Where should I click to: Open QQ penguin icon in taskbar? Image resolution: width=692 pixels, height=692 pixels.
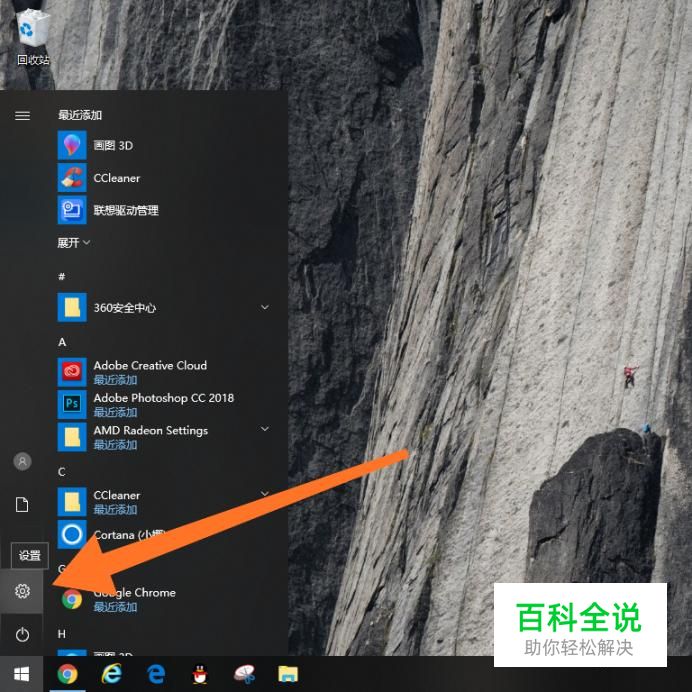point(200,674)
